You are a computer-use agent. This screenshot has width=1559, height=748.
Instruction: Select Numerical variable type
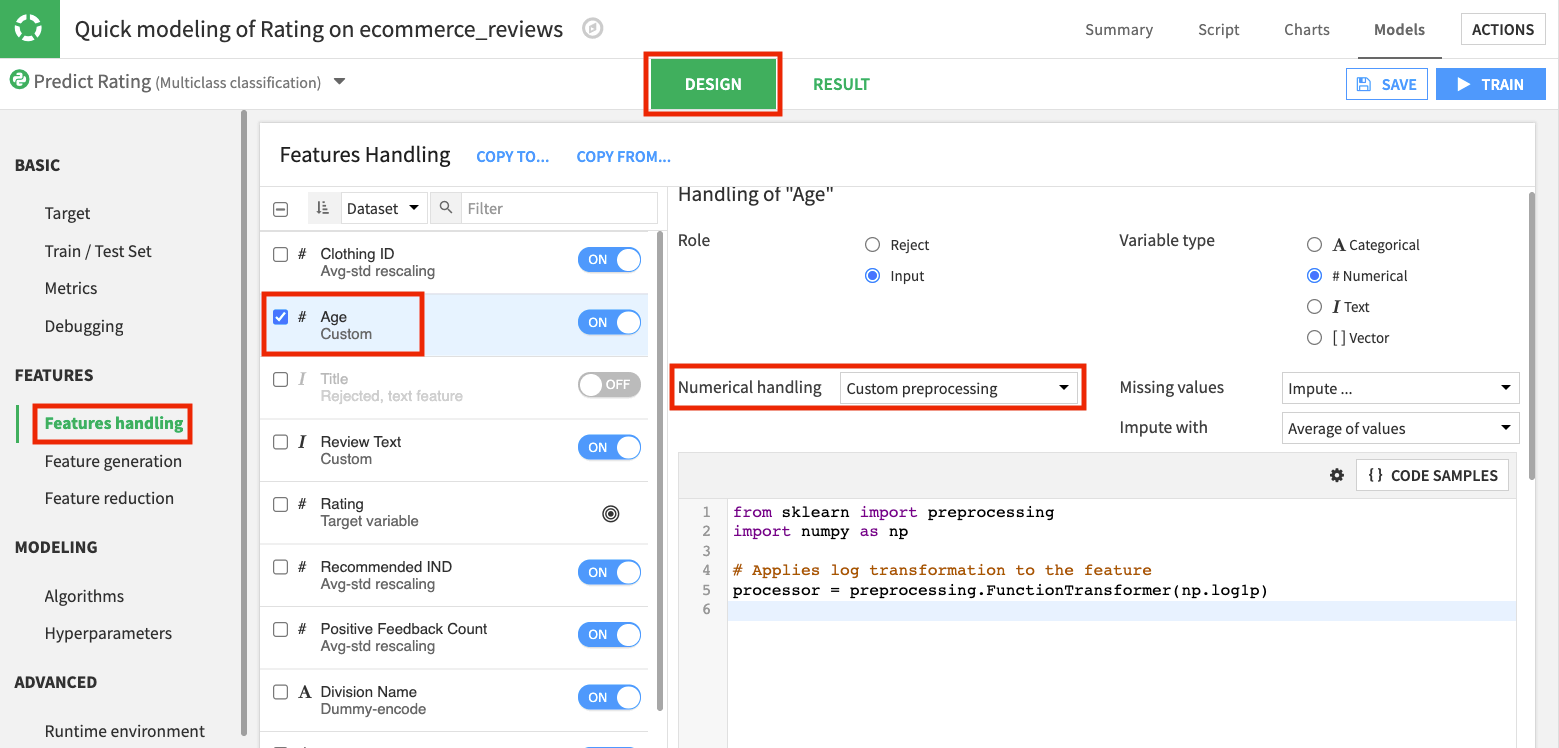[x=1315, y=276]
